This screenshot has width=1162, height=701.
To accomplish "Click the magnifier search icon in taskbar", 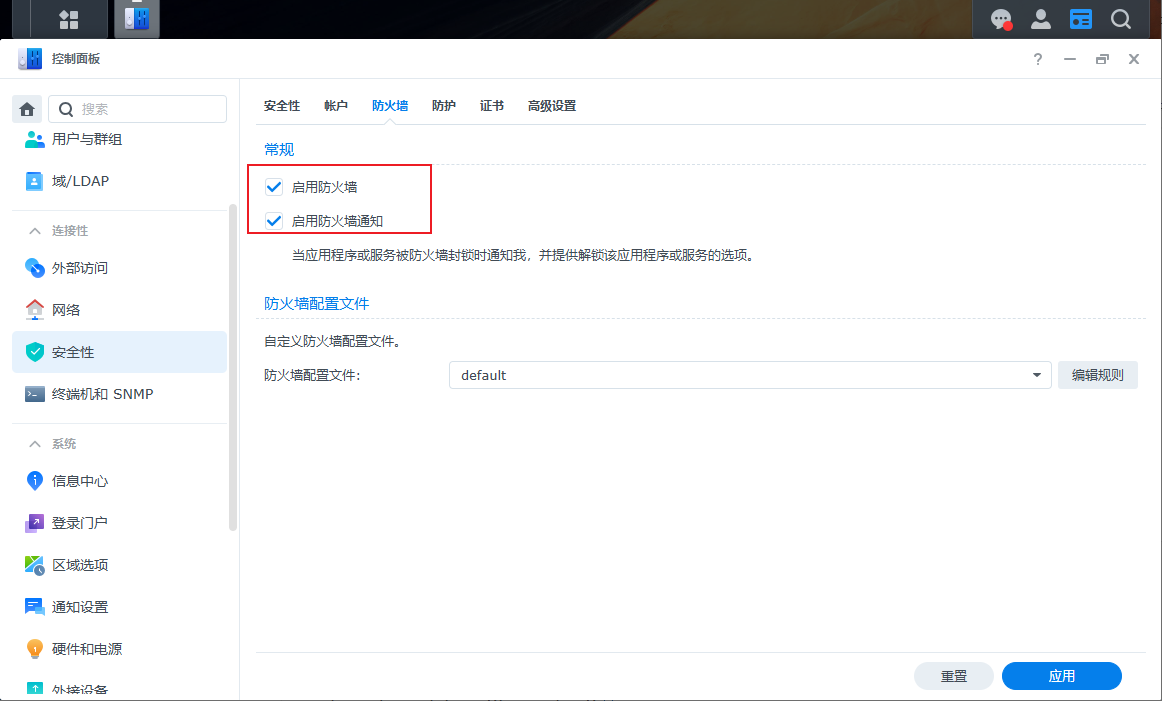I will pos(1121,19).
